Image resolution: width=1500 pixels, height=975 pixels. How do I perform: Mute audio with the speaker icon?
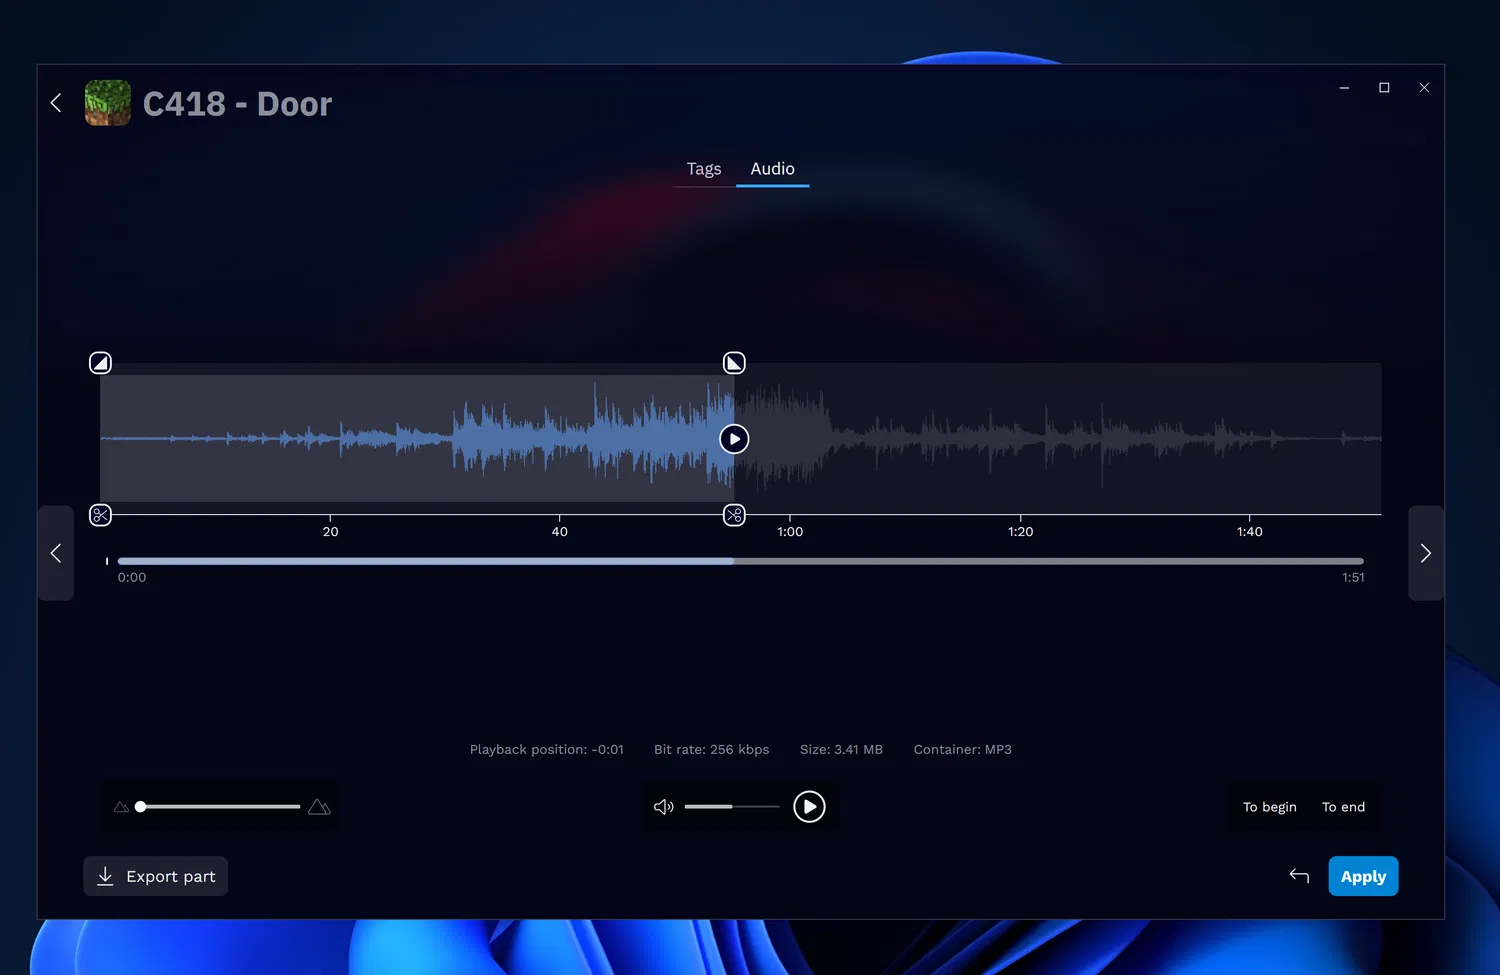coord(664,807)
